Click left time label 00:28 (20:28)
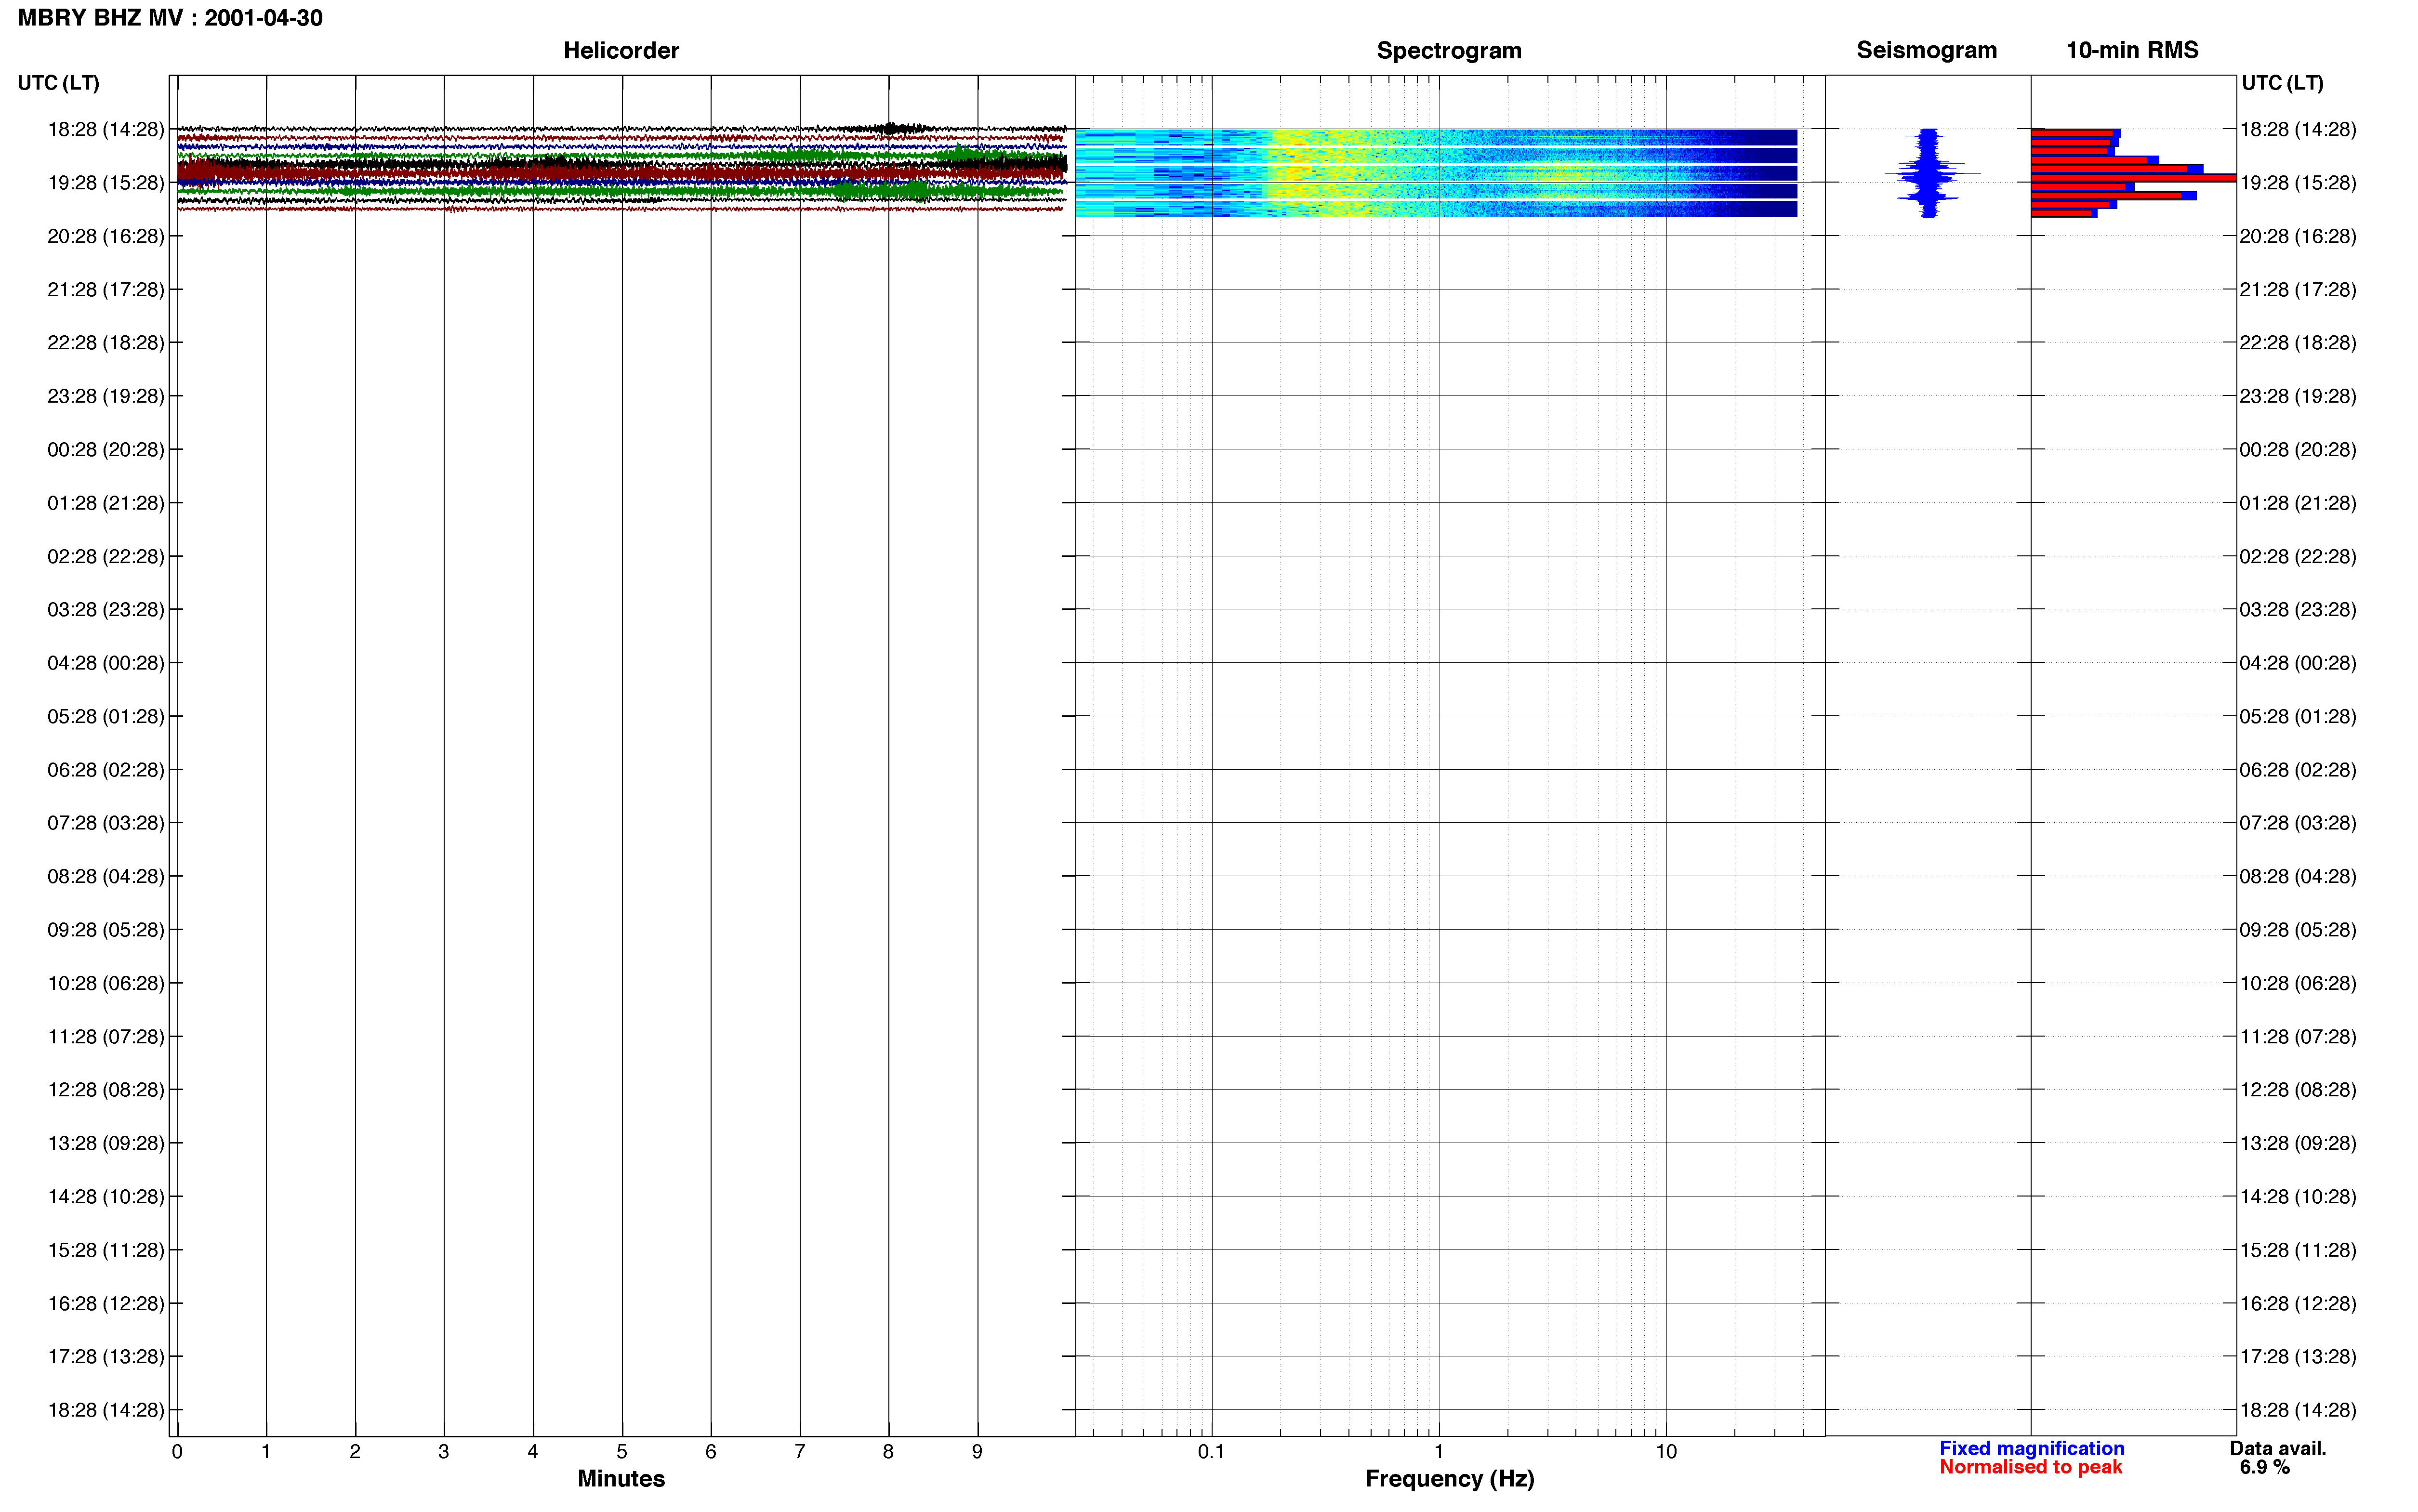The width and height of the screenshot is (2418, 1512). [105, 449]
